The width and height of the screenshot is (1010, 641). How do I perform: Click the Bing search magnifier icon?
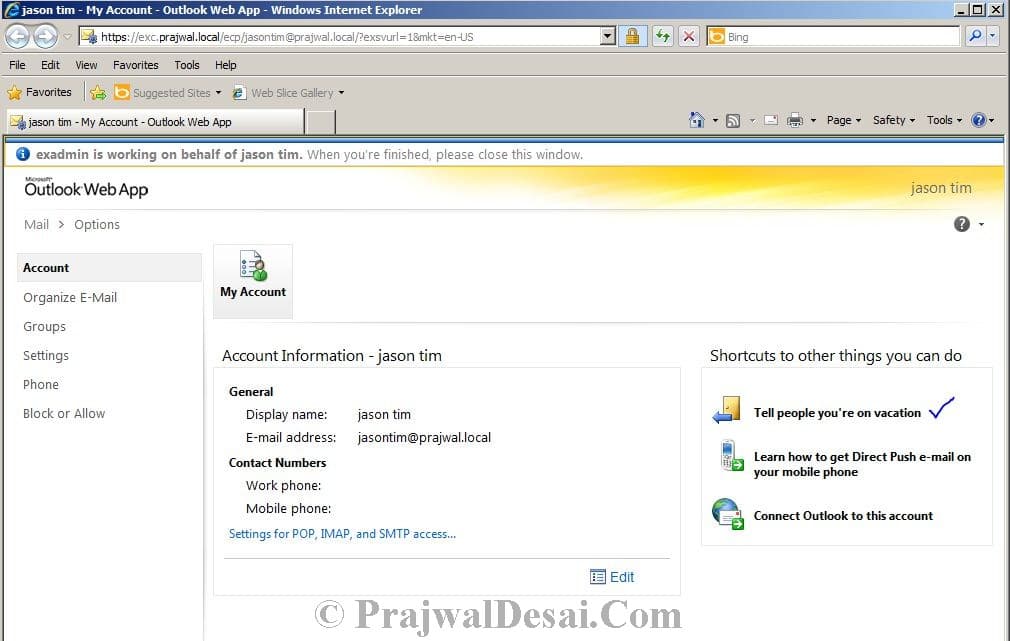975,36
